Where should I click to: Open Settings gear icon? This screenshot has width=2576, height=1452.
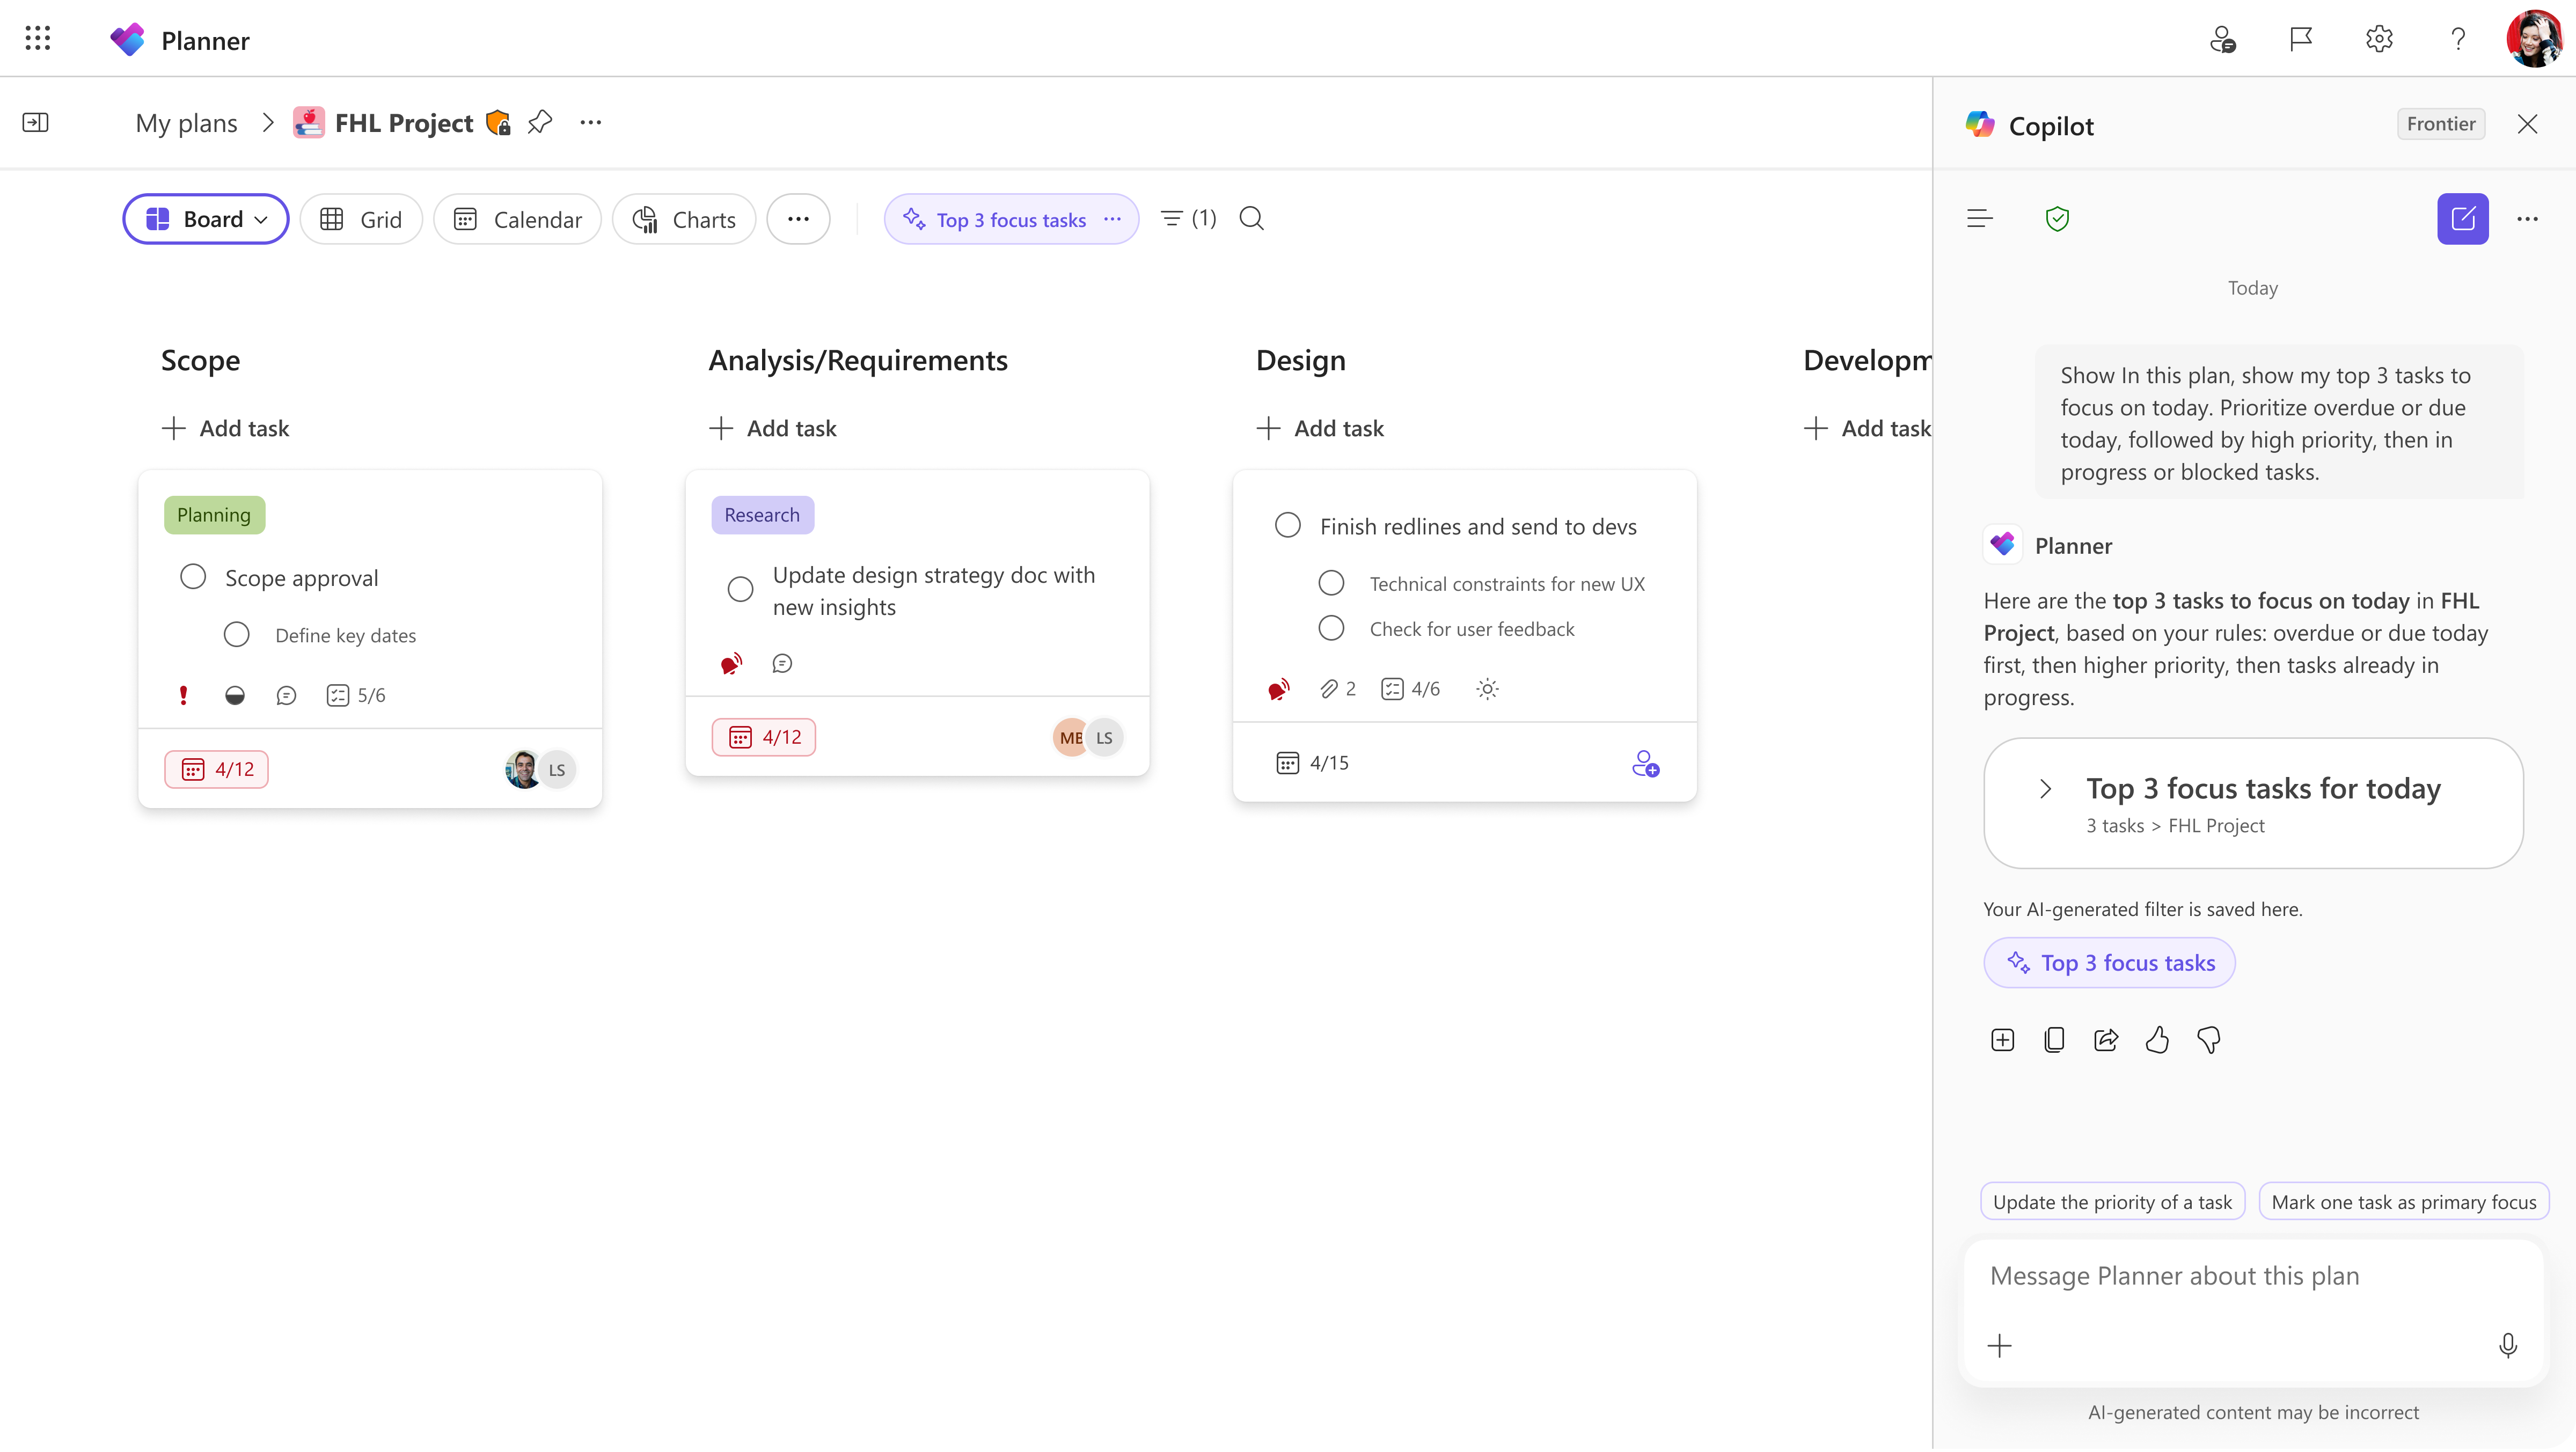[x=2379, y=39]
